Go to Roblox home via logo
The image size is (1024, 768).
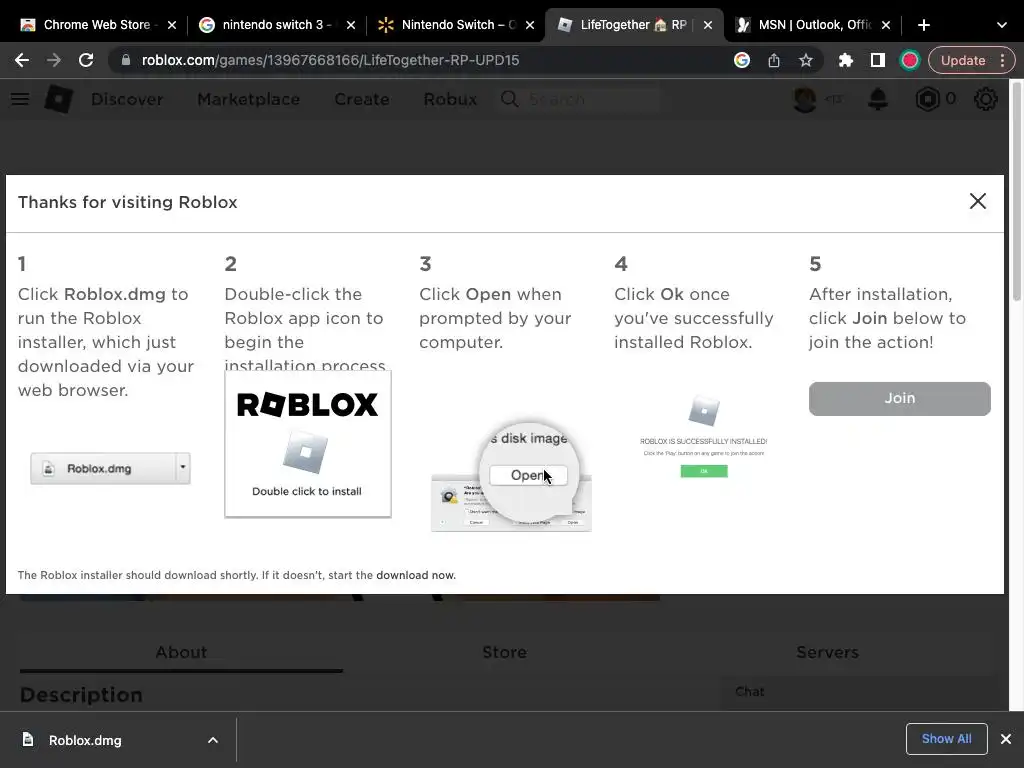tap(59, 99)
